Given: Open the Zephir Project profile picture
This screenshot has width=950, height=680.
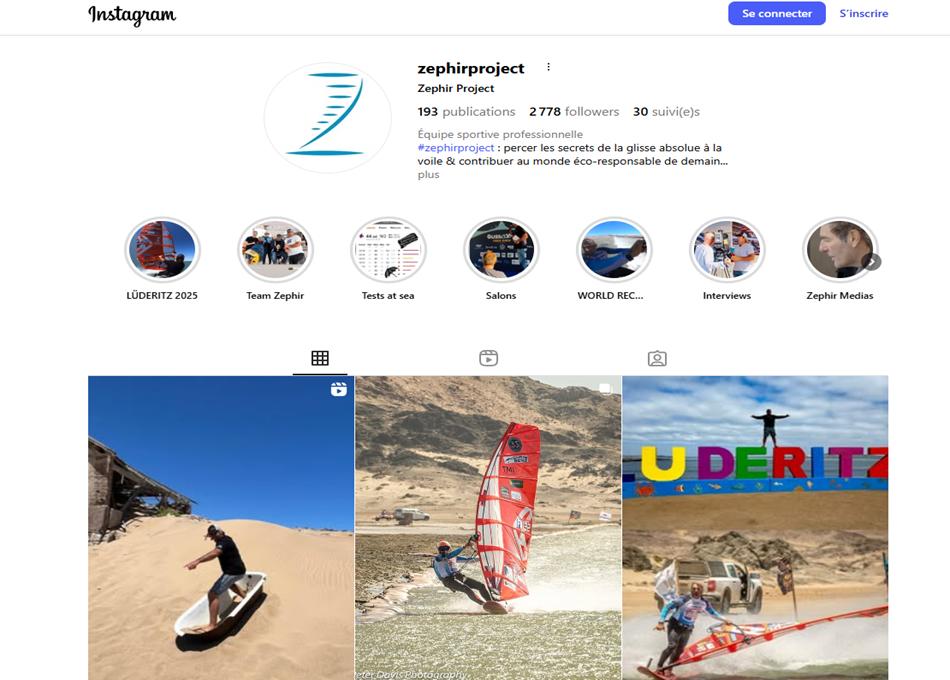Looking at the screenshot, I should click(328, 118).
